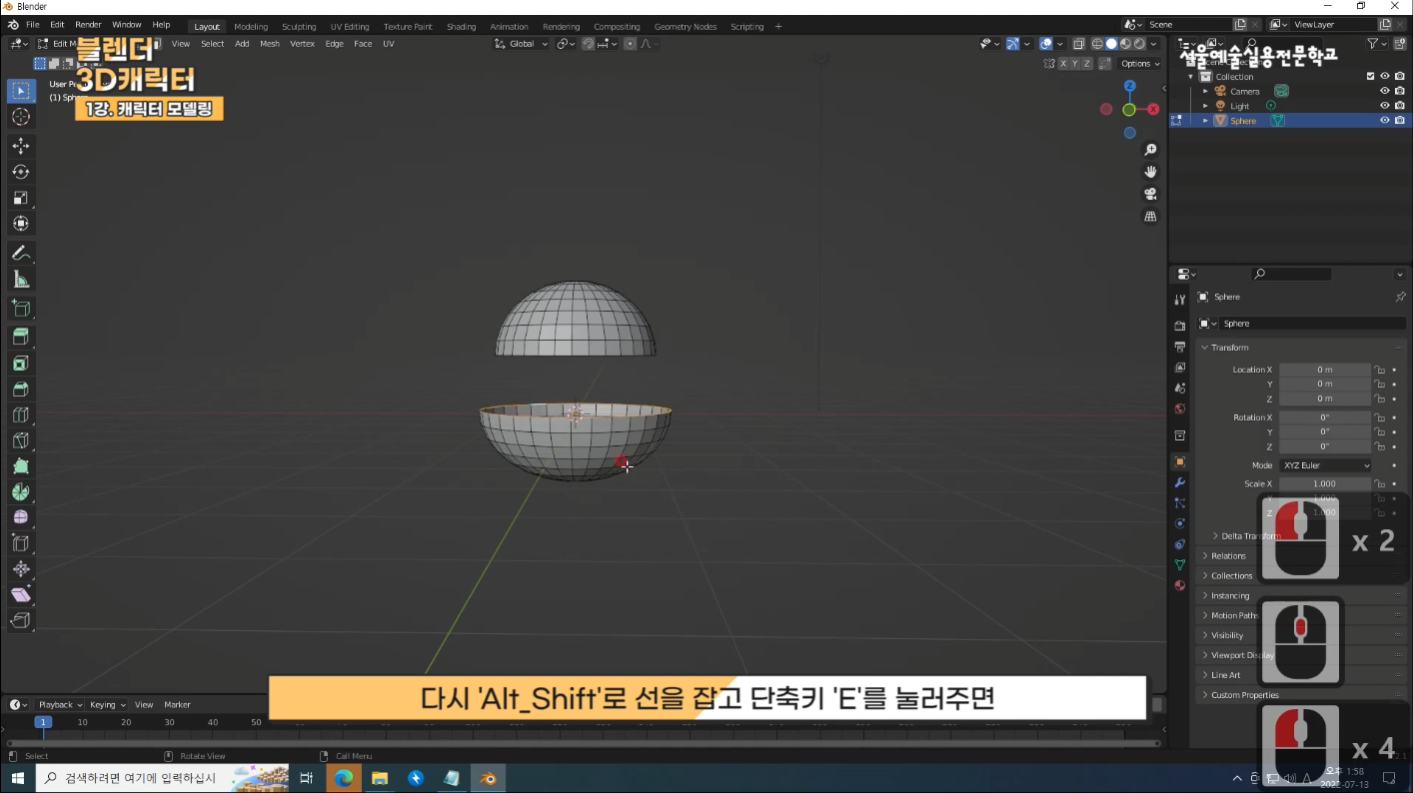This screenshot has width=1413, height=793.
Task: Choose the Rotate tool
Action: (x=21, y=172)
